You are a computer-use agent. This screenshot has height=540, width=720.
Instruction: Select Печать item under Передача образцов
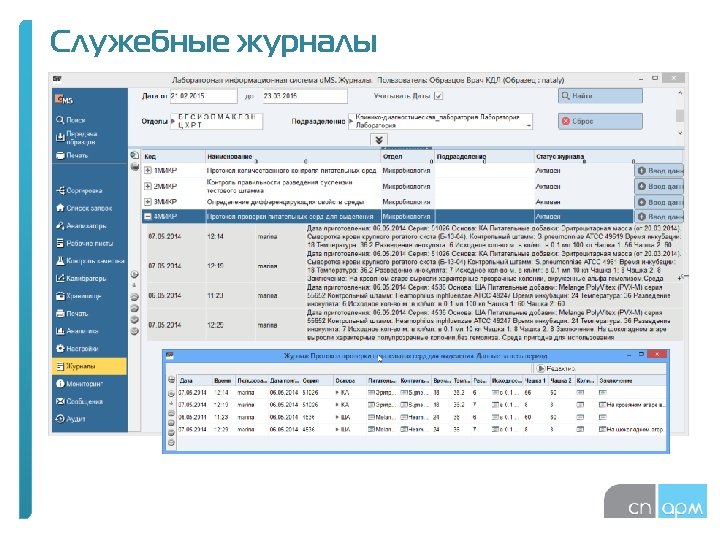(72, 155)
